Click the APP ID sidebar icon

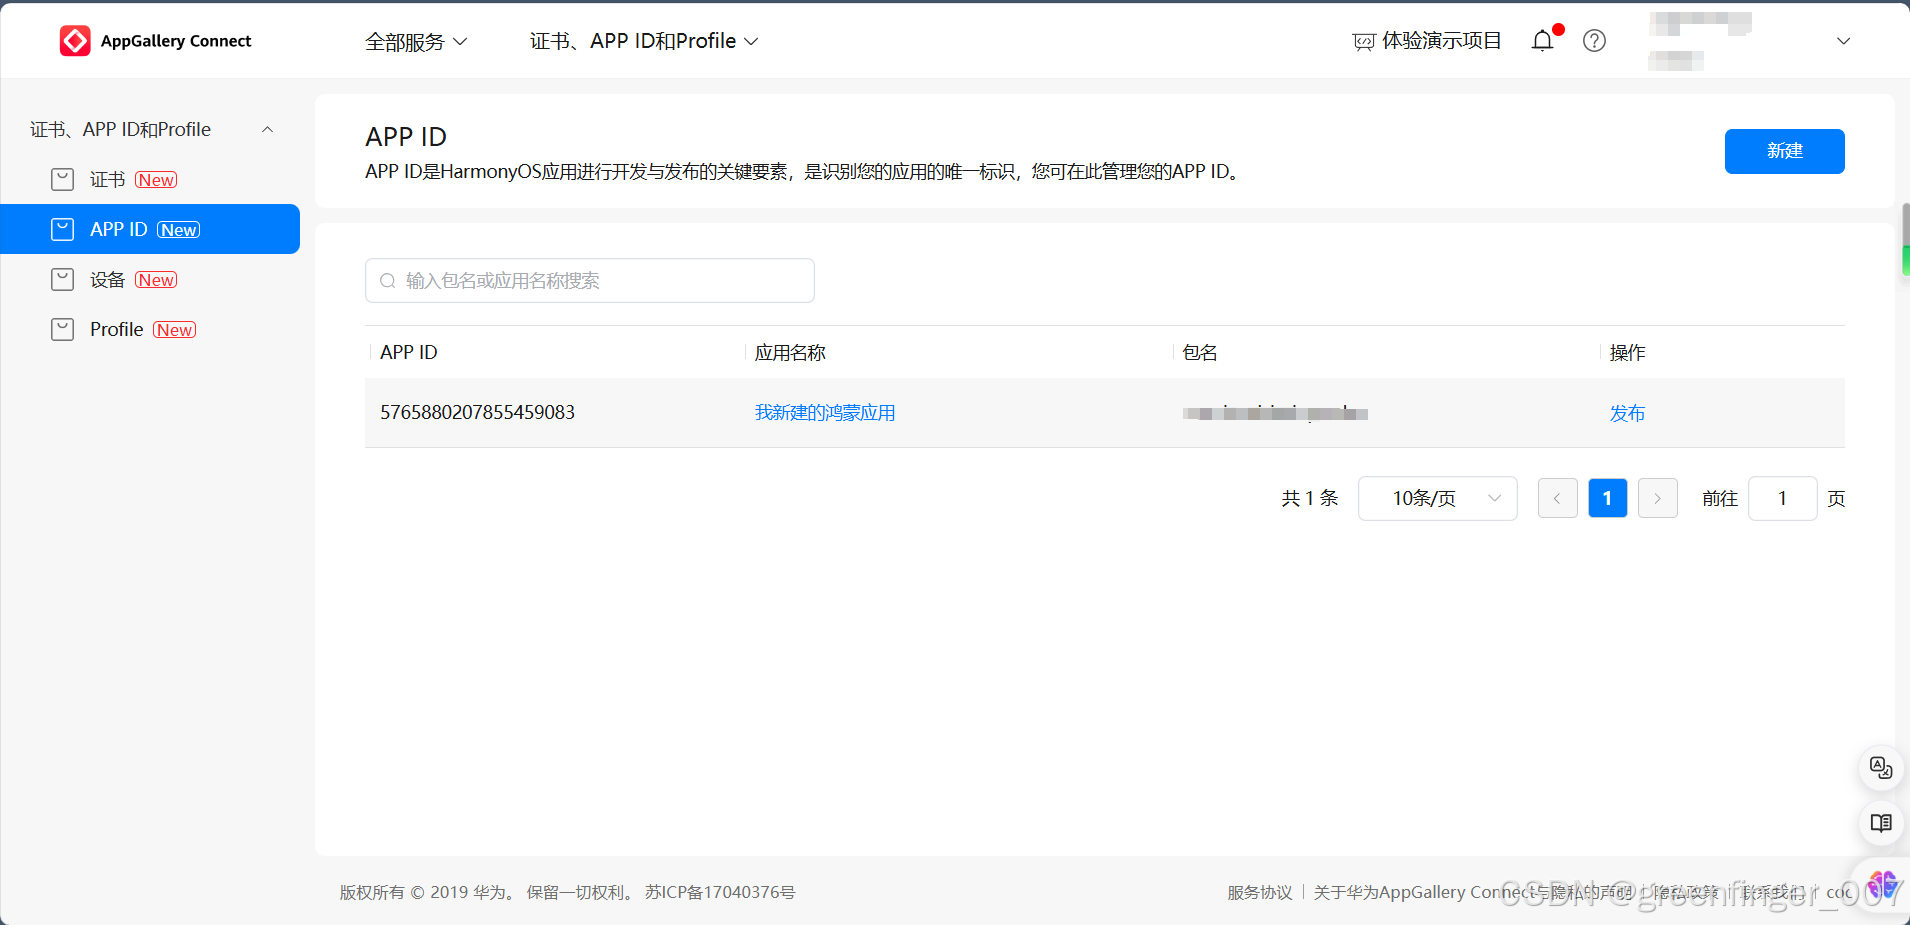[62, 229]
